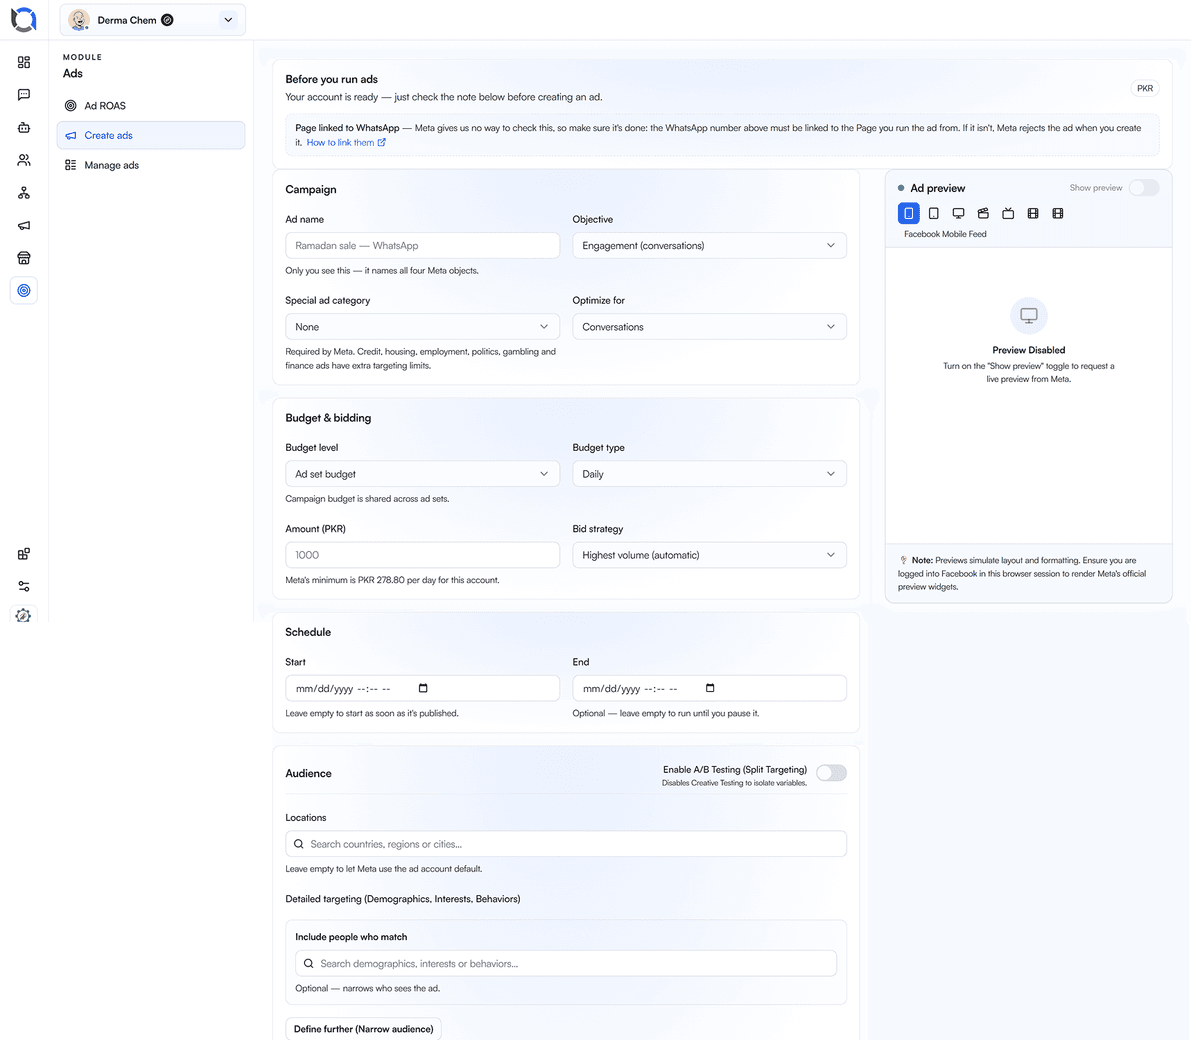This screenshot has width=1192, height=1040.
Task: Click the Amount (PKR) input field
Action: tap(422, 555)
